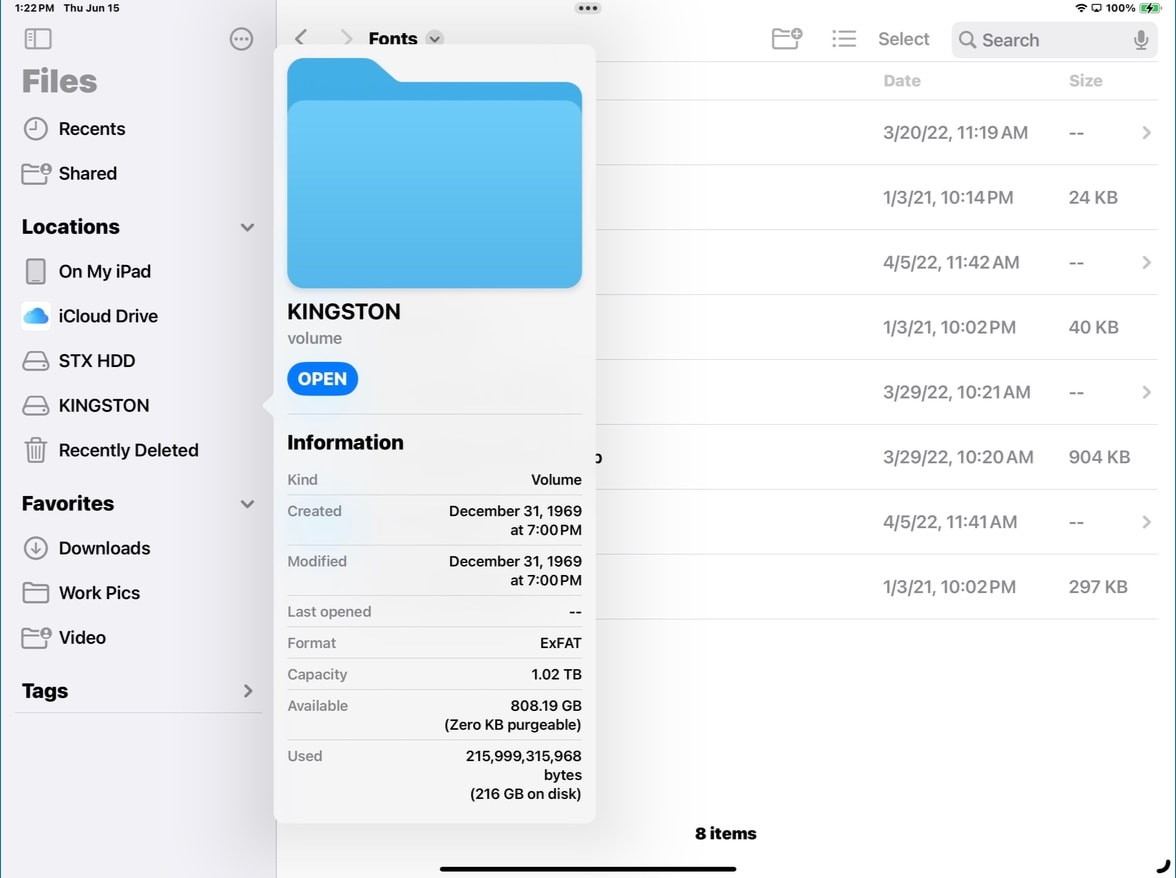Select On My iPad location
The width and height of the screenshot is (1176, 878).
pos(138,271)
